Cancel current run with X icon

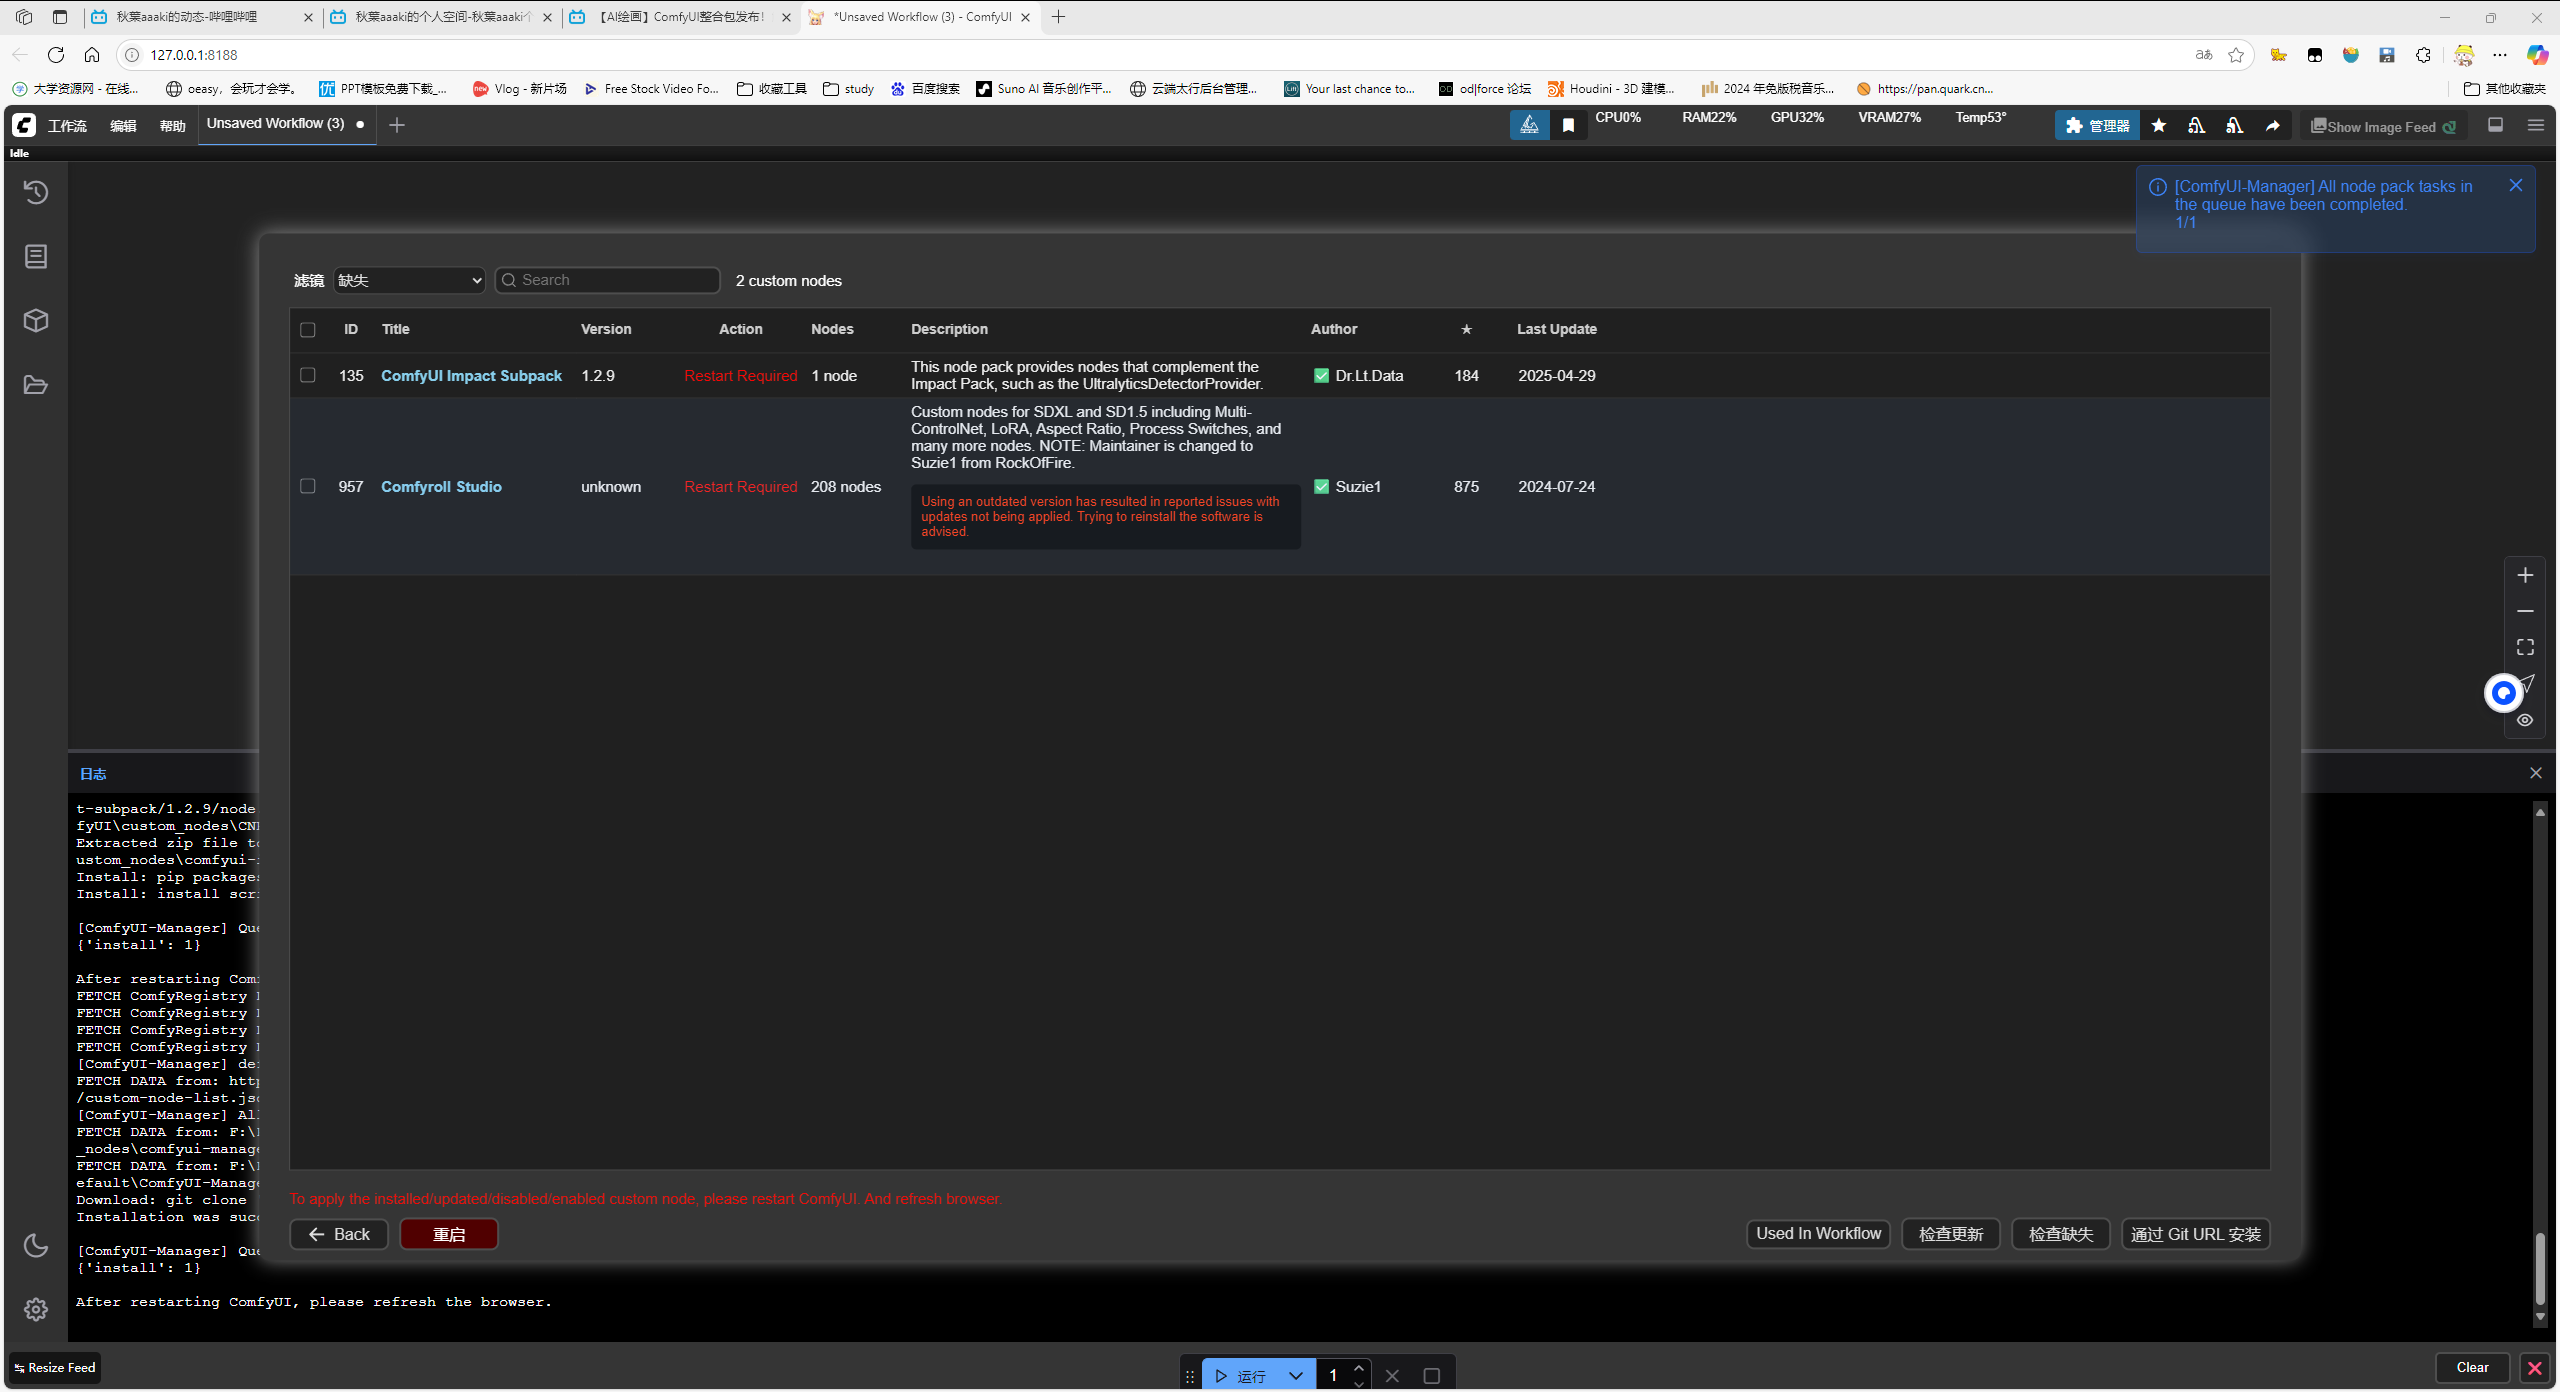click(x=1392, y=1376)
